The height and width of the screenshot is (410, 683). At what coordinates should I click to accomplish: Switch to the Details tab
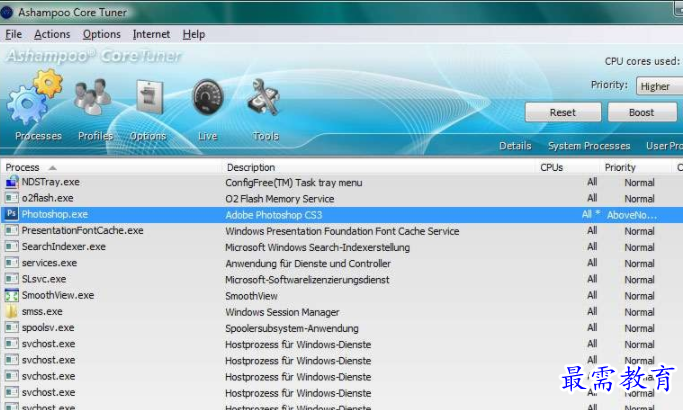515,146
